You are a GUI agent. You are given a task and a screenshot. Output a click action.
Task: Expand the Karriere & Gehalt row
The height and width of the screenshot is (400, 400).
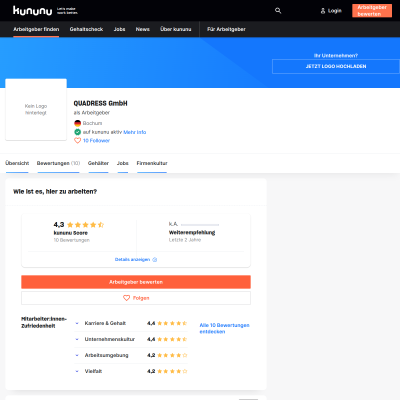(77, 323)
